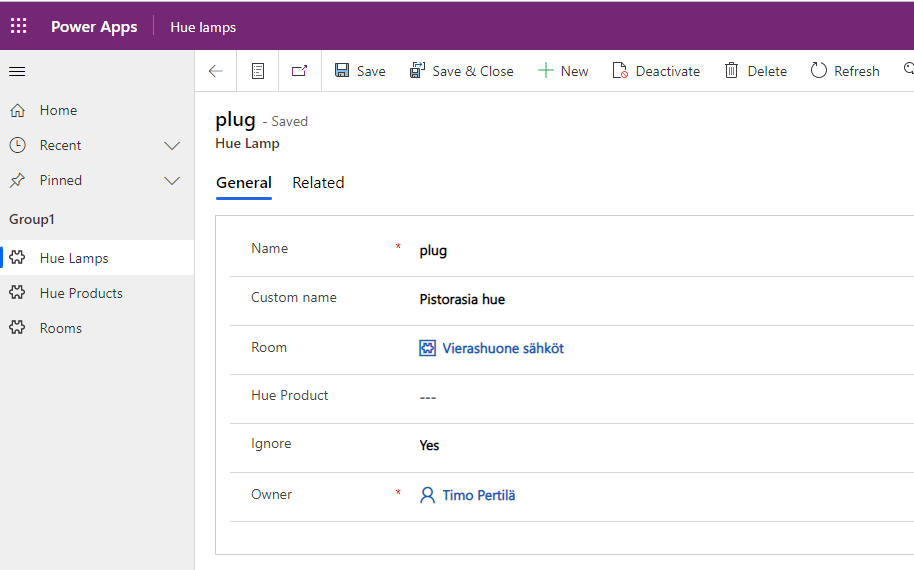Select the General tab
Screen dimensions: 914x570
pyautogui.click(x=244, y=183)
